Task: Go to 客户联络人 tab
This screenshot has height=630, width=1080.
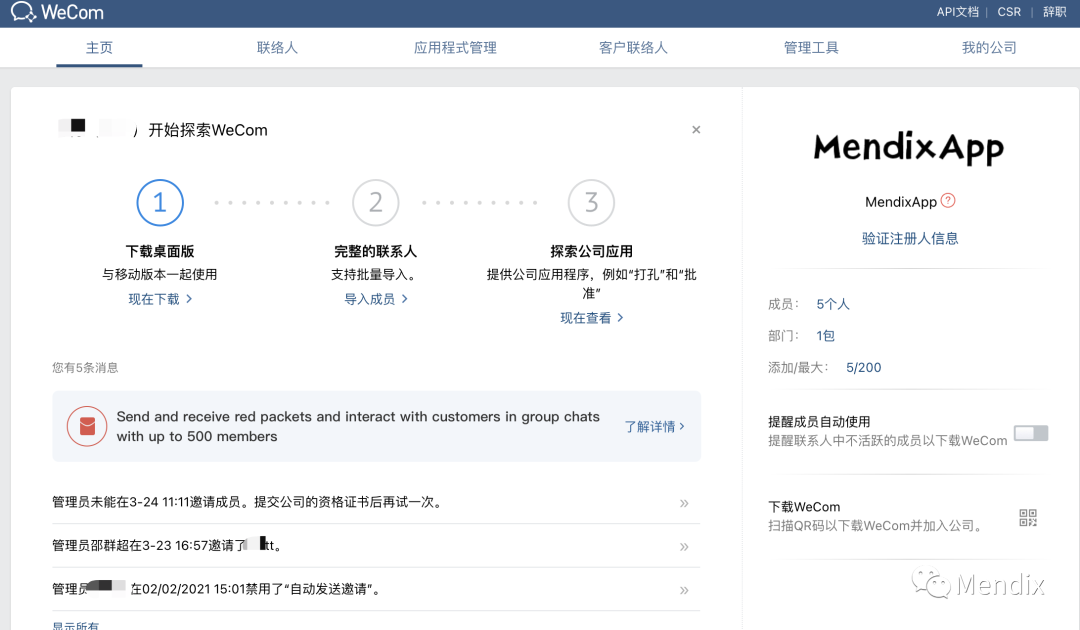Action: point(633,48)
